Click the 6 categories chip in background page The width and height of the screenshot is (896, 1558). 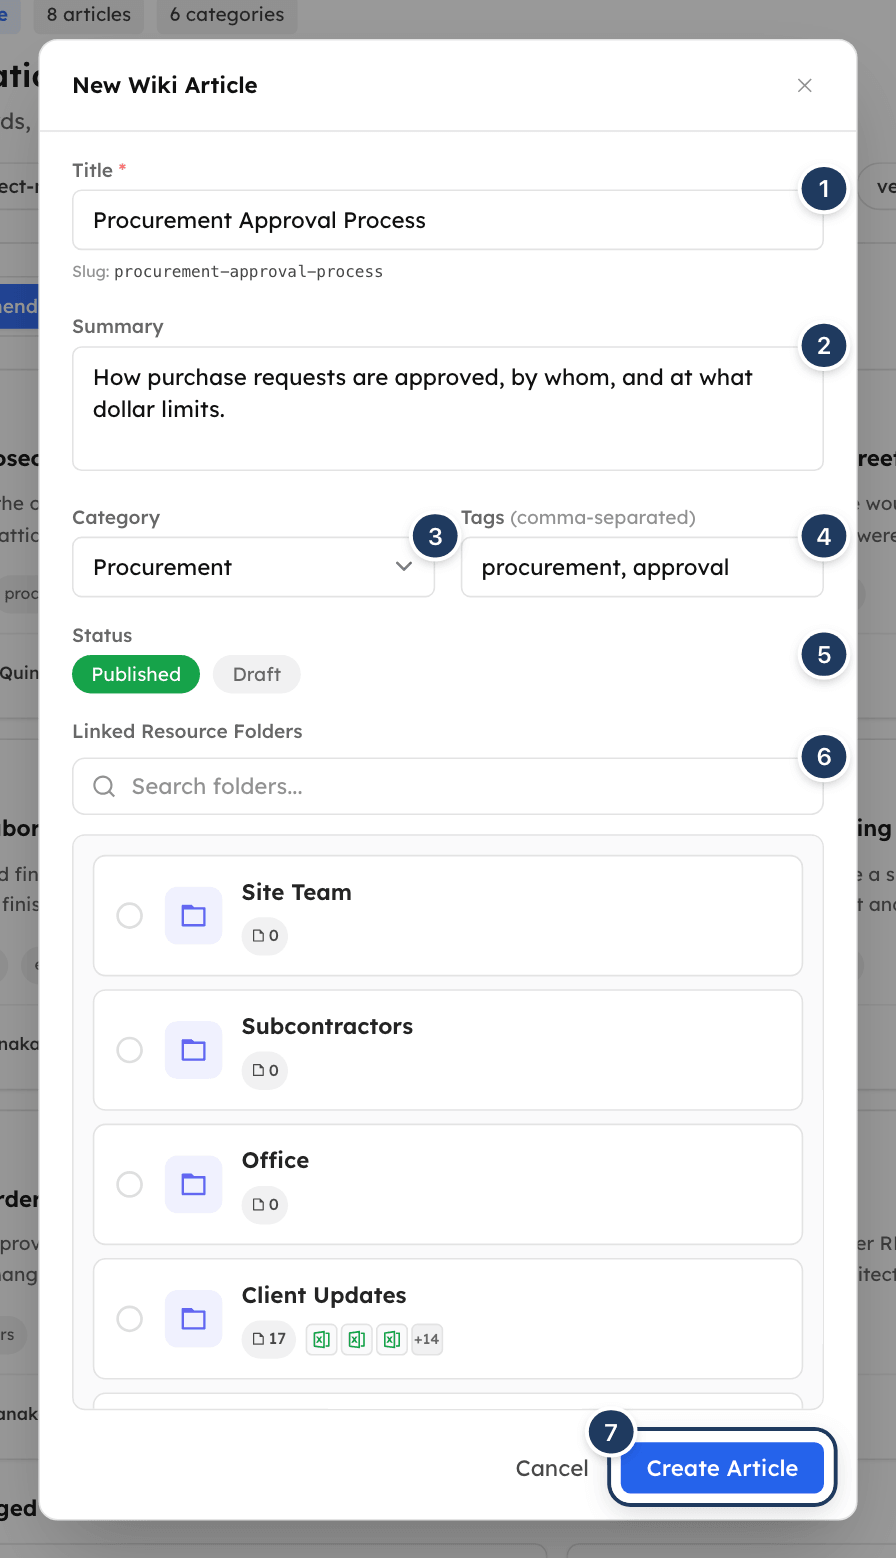pos(227,15)
